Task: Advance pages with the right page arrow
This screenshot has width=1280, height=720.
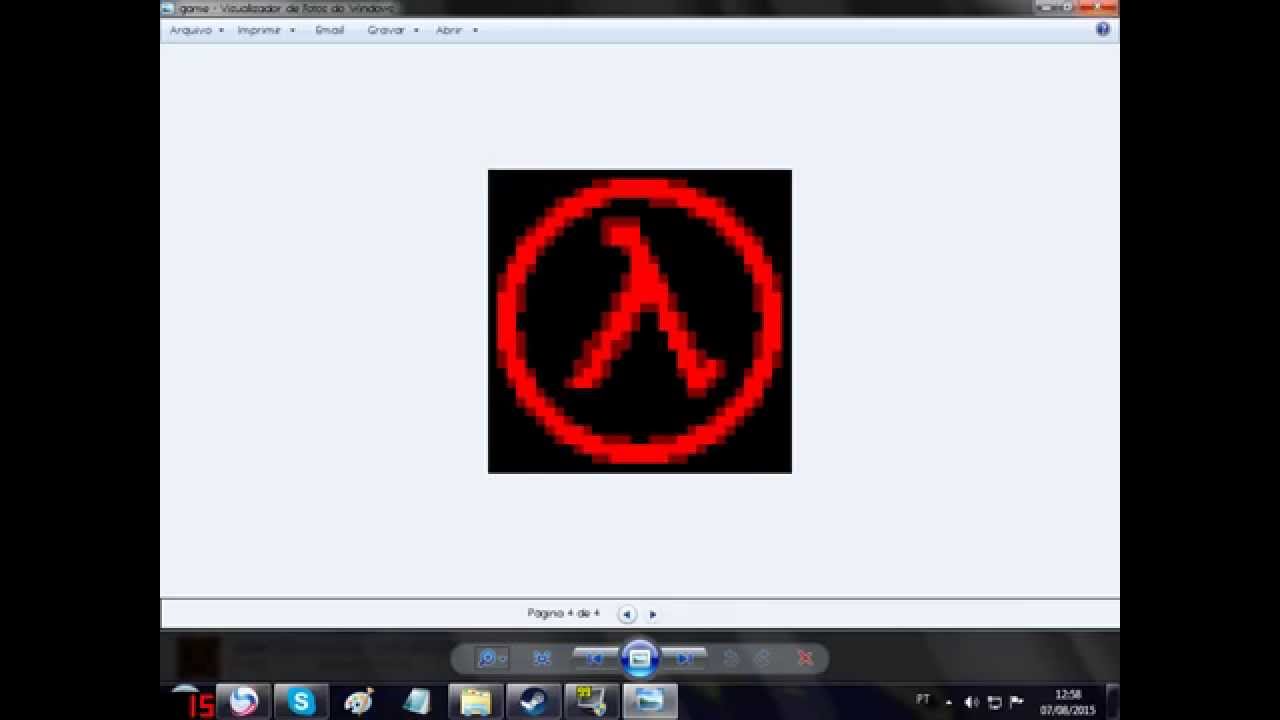Action: (x=653, y=613)
